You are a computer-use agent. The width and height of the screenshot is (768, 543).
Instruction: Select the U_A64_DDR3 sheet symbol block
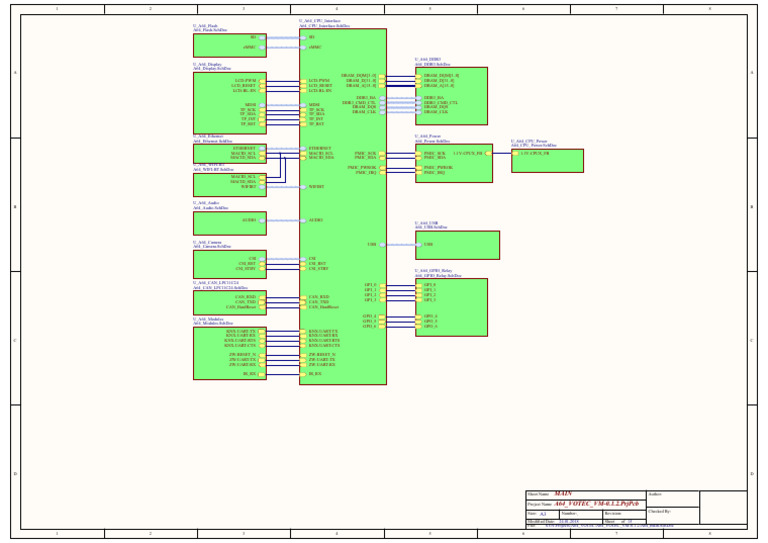[451, 96]
